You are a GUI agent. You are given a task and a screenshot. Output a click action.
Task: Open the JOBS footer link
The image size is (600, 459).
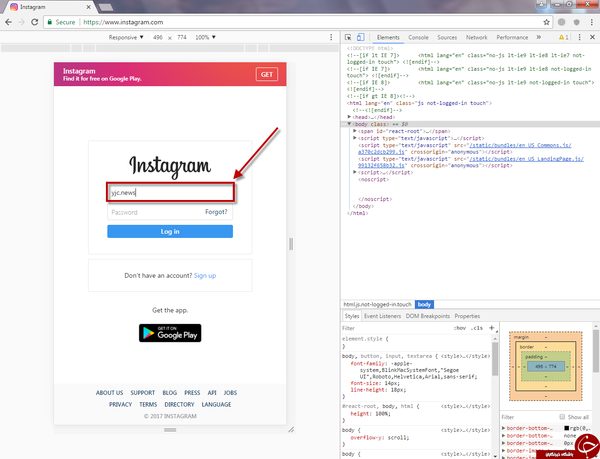(x=230, y=393)
